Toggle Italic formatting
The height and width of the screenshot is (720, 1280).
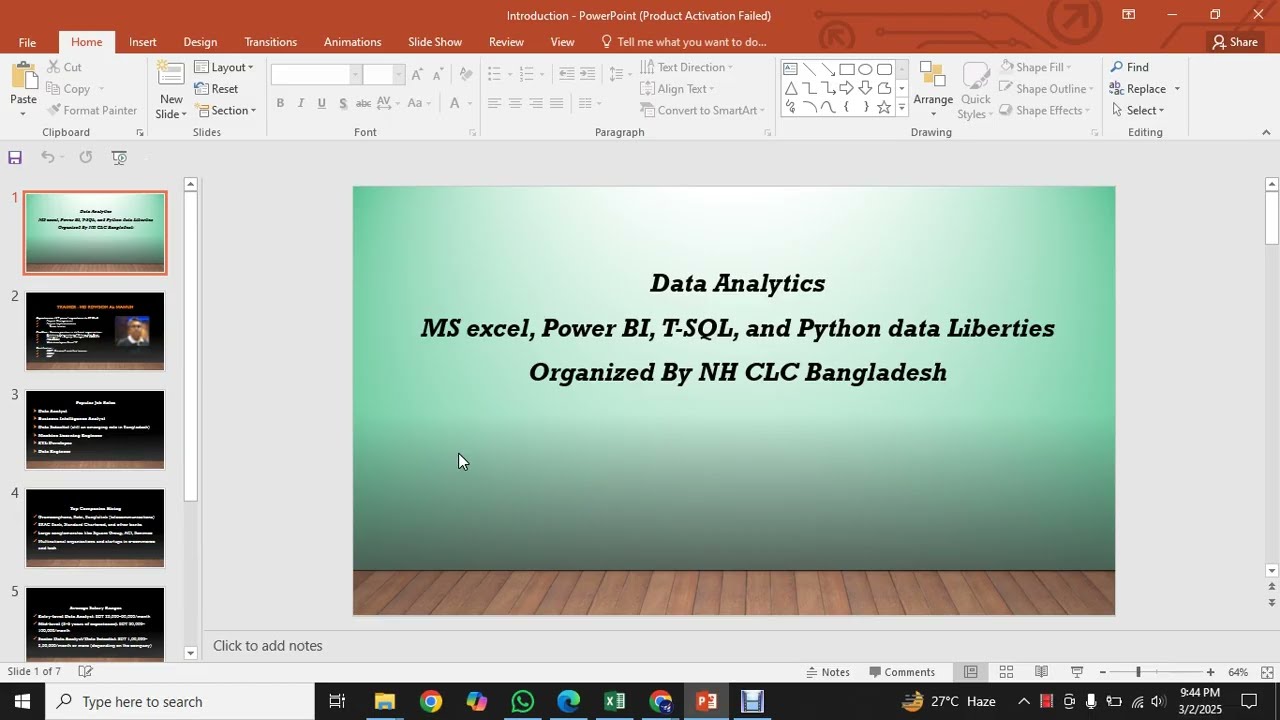[301, 103]
